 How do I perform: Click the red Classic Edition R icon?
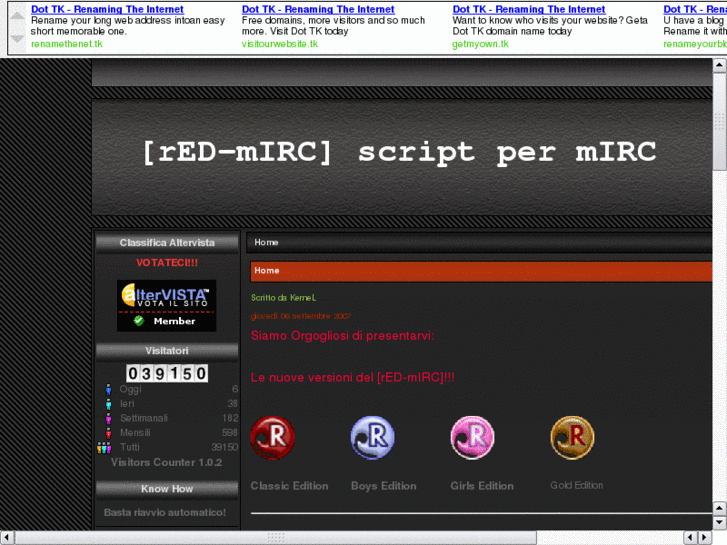[273, 437]
